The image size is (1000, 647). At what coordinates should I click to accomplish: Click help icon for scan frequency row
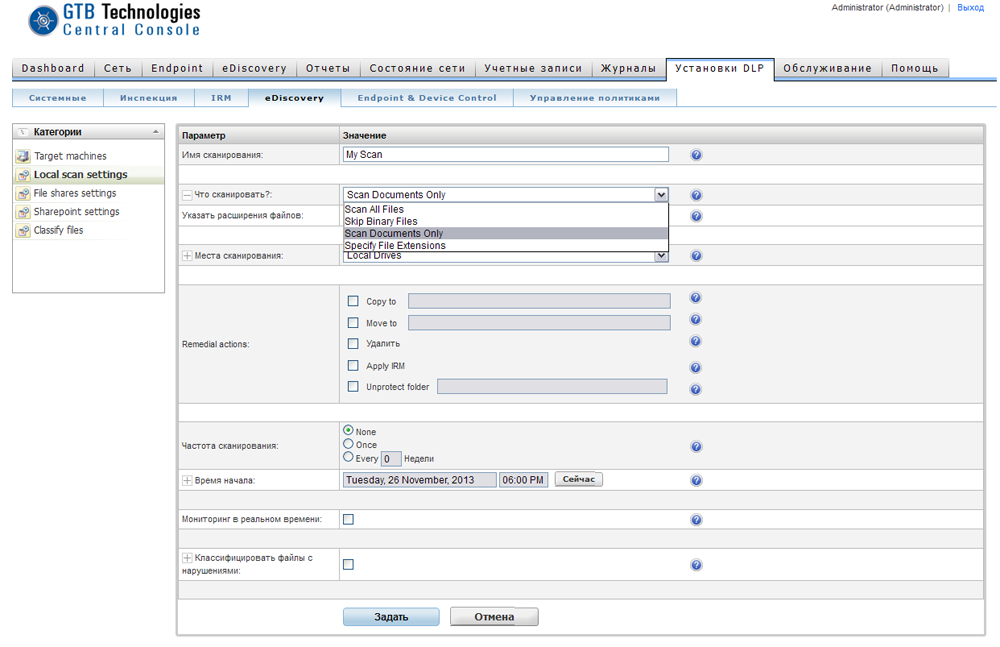(x=696, y=447)
